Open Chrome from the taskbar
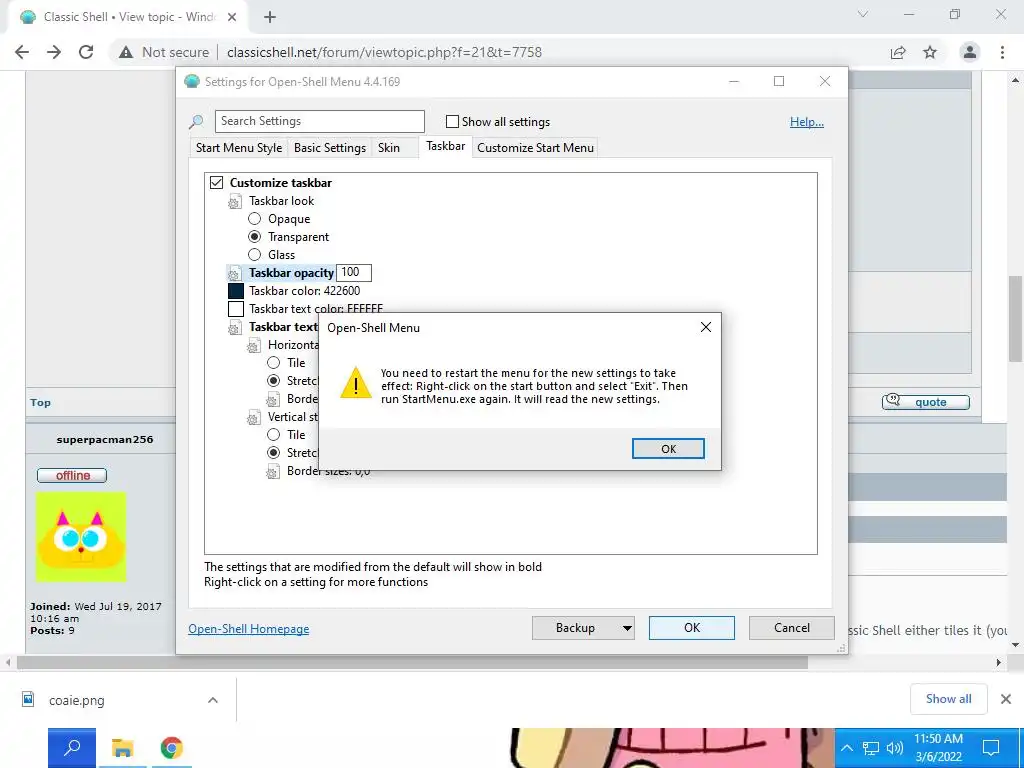 coord(172,748)
